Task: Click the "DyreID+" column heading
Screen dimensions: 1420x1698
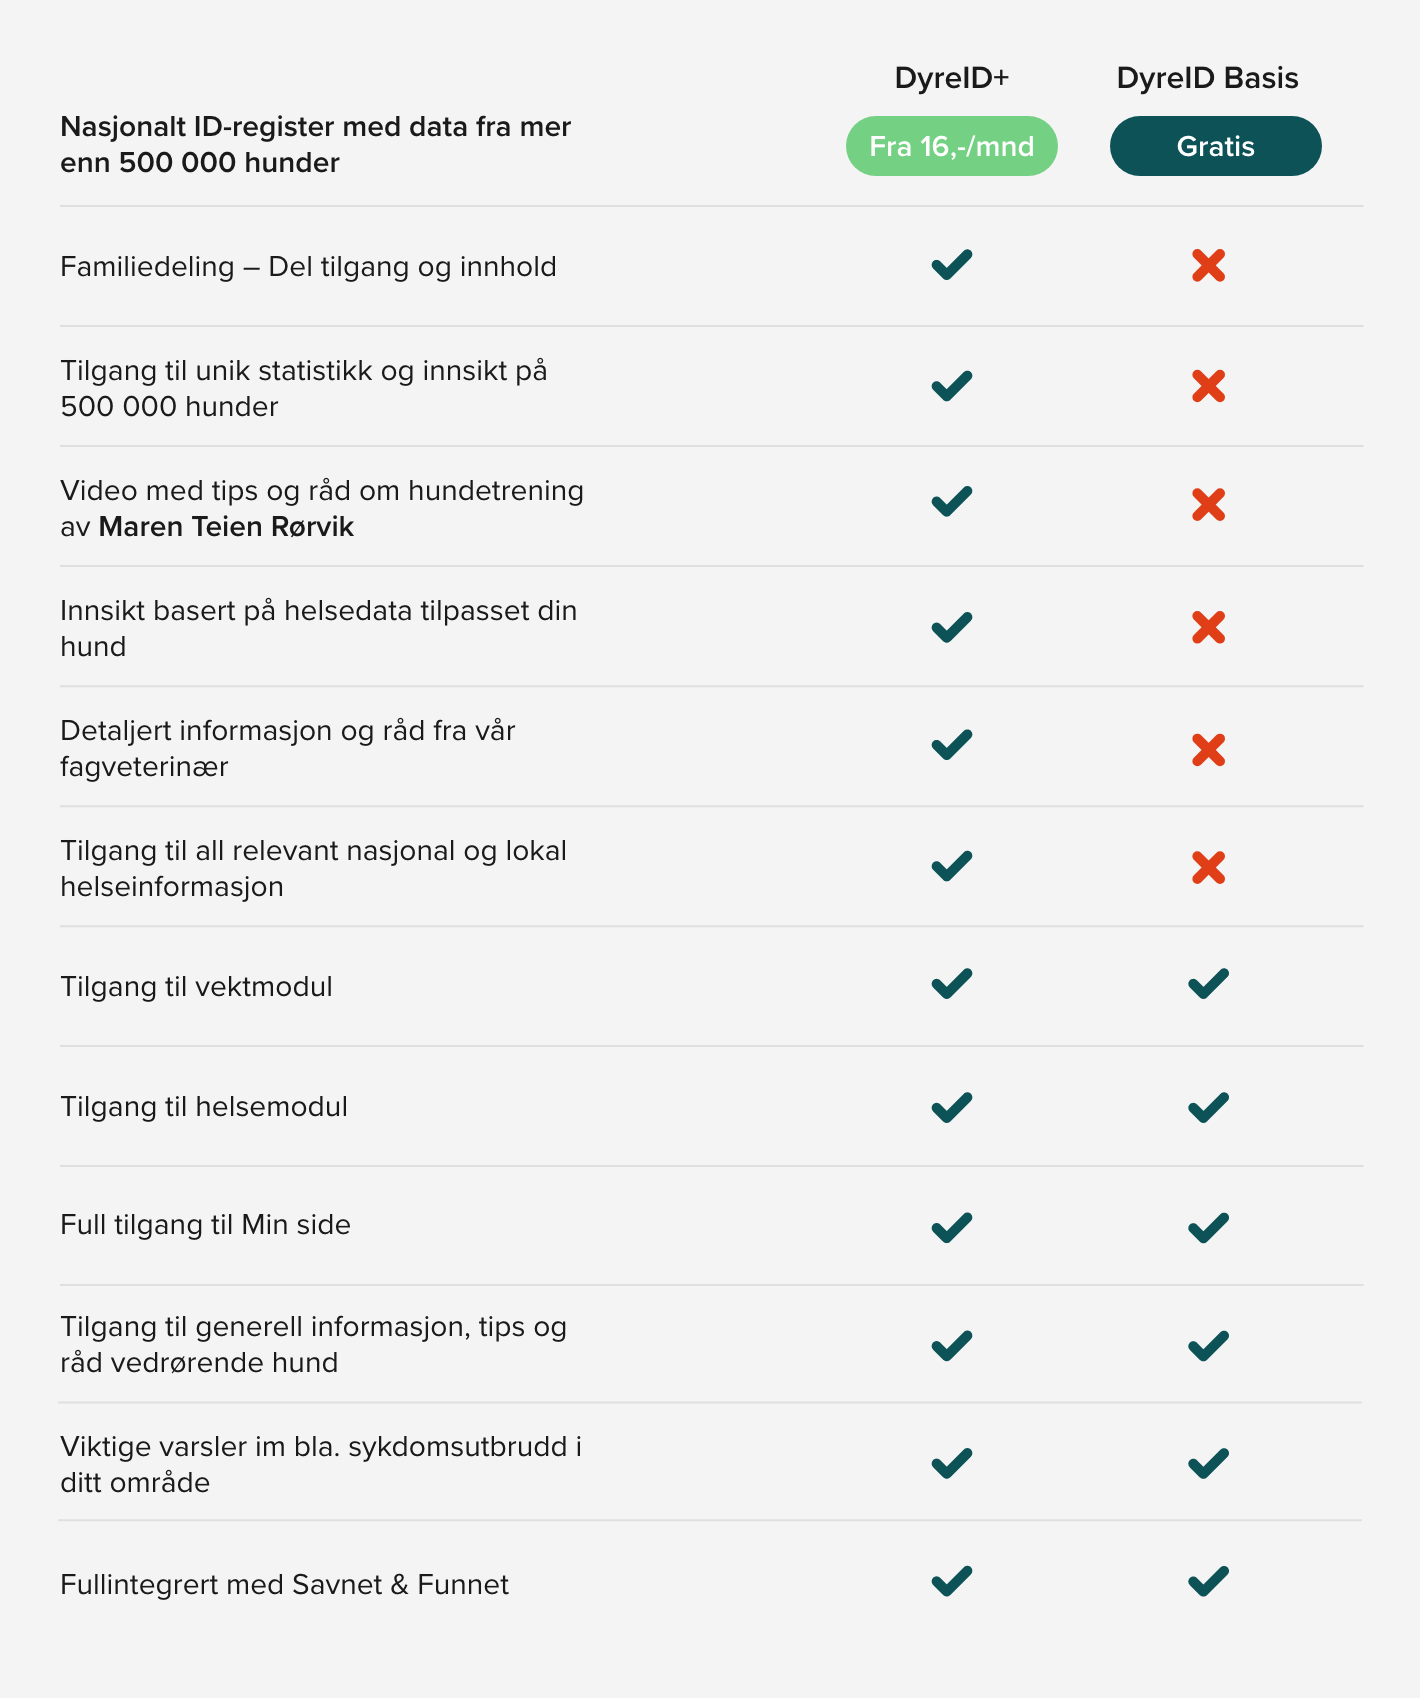Action: point(951,78)
